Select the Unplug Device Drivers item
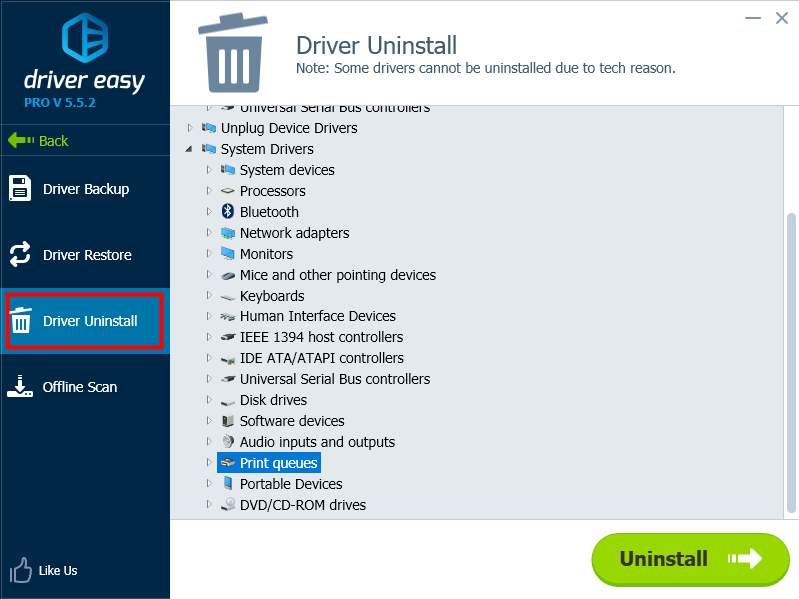The width and height of the screenshot is (799, 599). click(289, 128)
